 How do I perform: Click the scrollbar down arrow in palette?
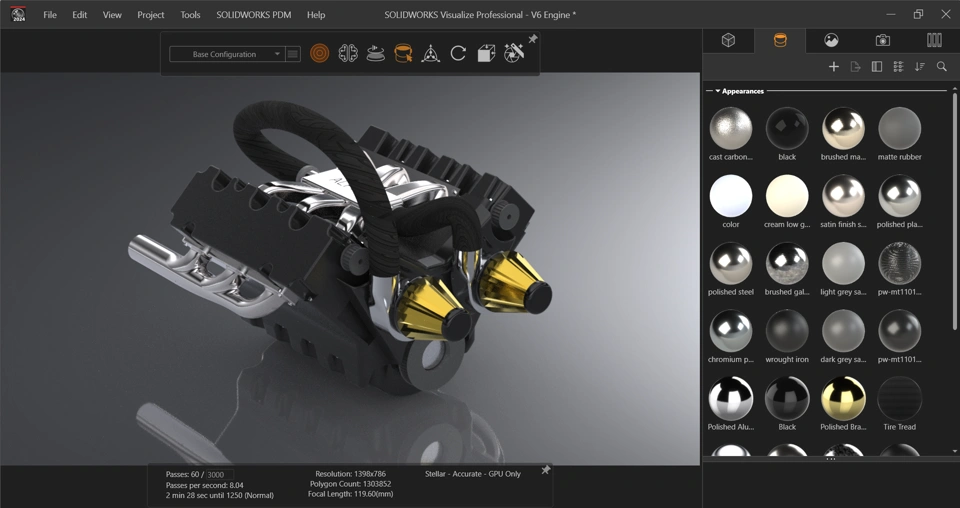(955, 451)
